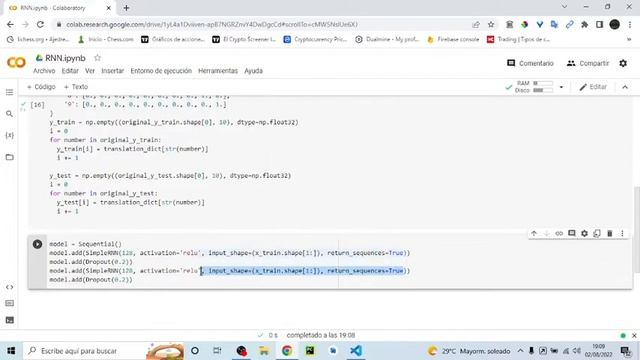640x360 pixels.
Task: Open the tab search dropdown chevron
Action: click(564, 7)
